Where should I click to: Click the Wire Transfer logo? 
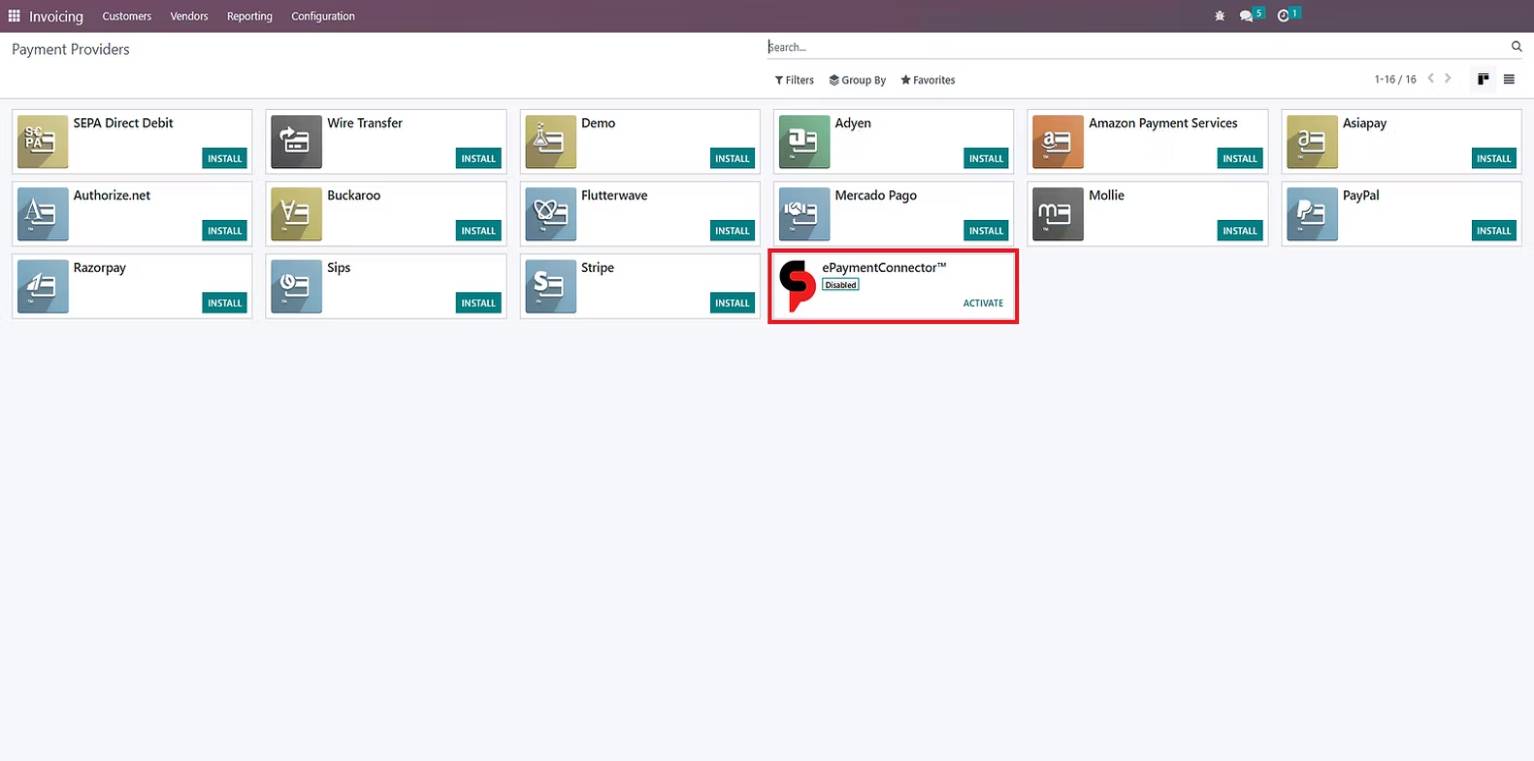pos(296,142)
